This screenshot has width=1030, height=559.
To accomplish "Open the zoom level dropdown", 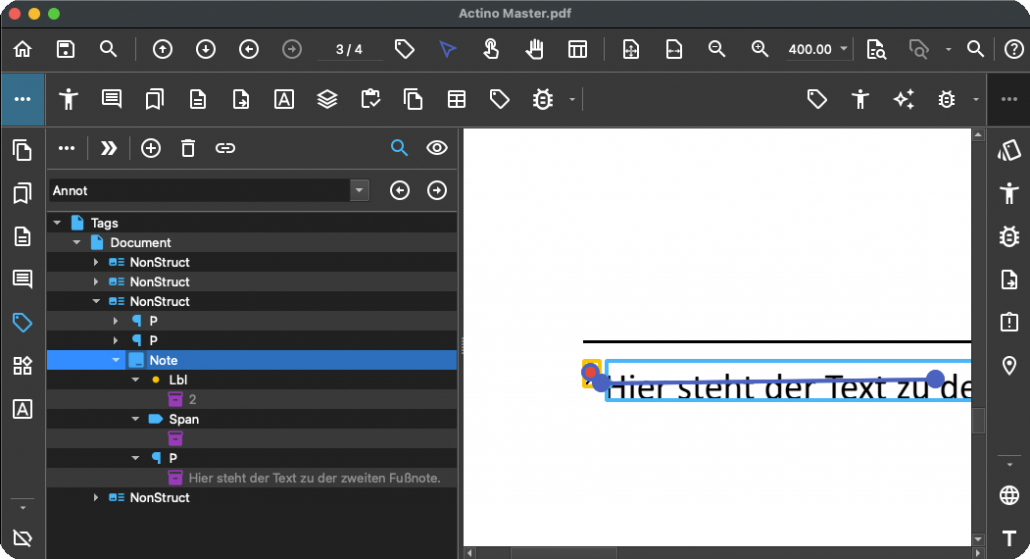I will [x=845, y=49].
